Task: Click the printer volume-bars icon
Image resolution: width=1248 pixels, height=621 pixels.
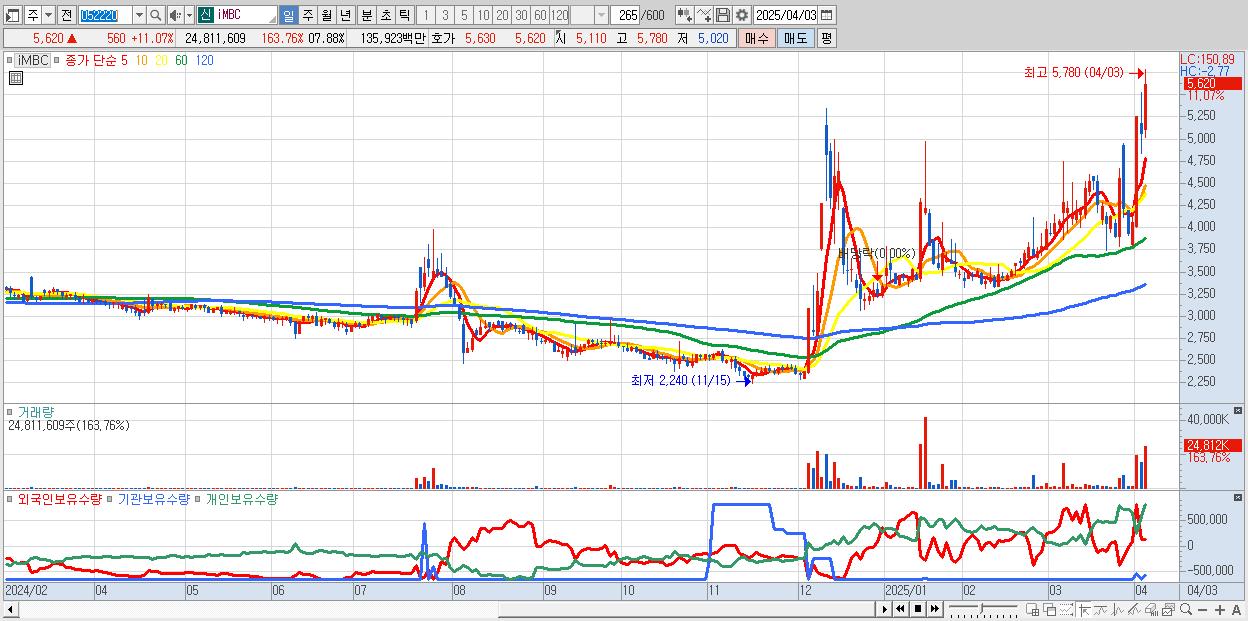Action: (1152, 609)
